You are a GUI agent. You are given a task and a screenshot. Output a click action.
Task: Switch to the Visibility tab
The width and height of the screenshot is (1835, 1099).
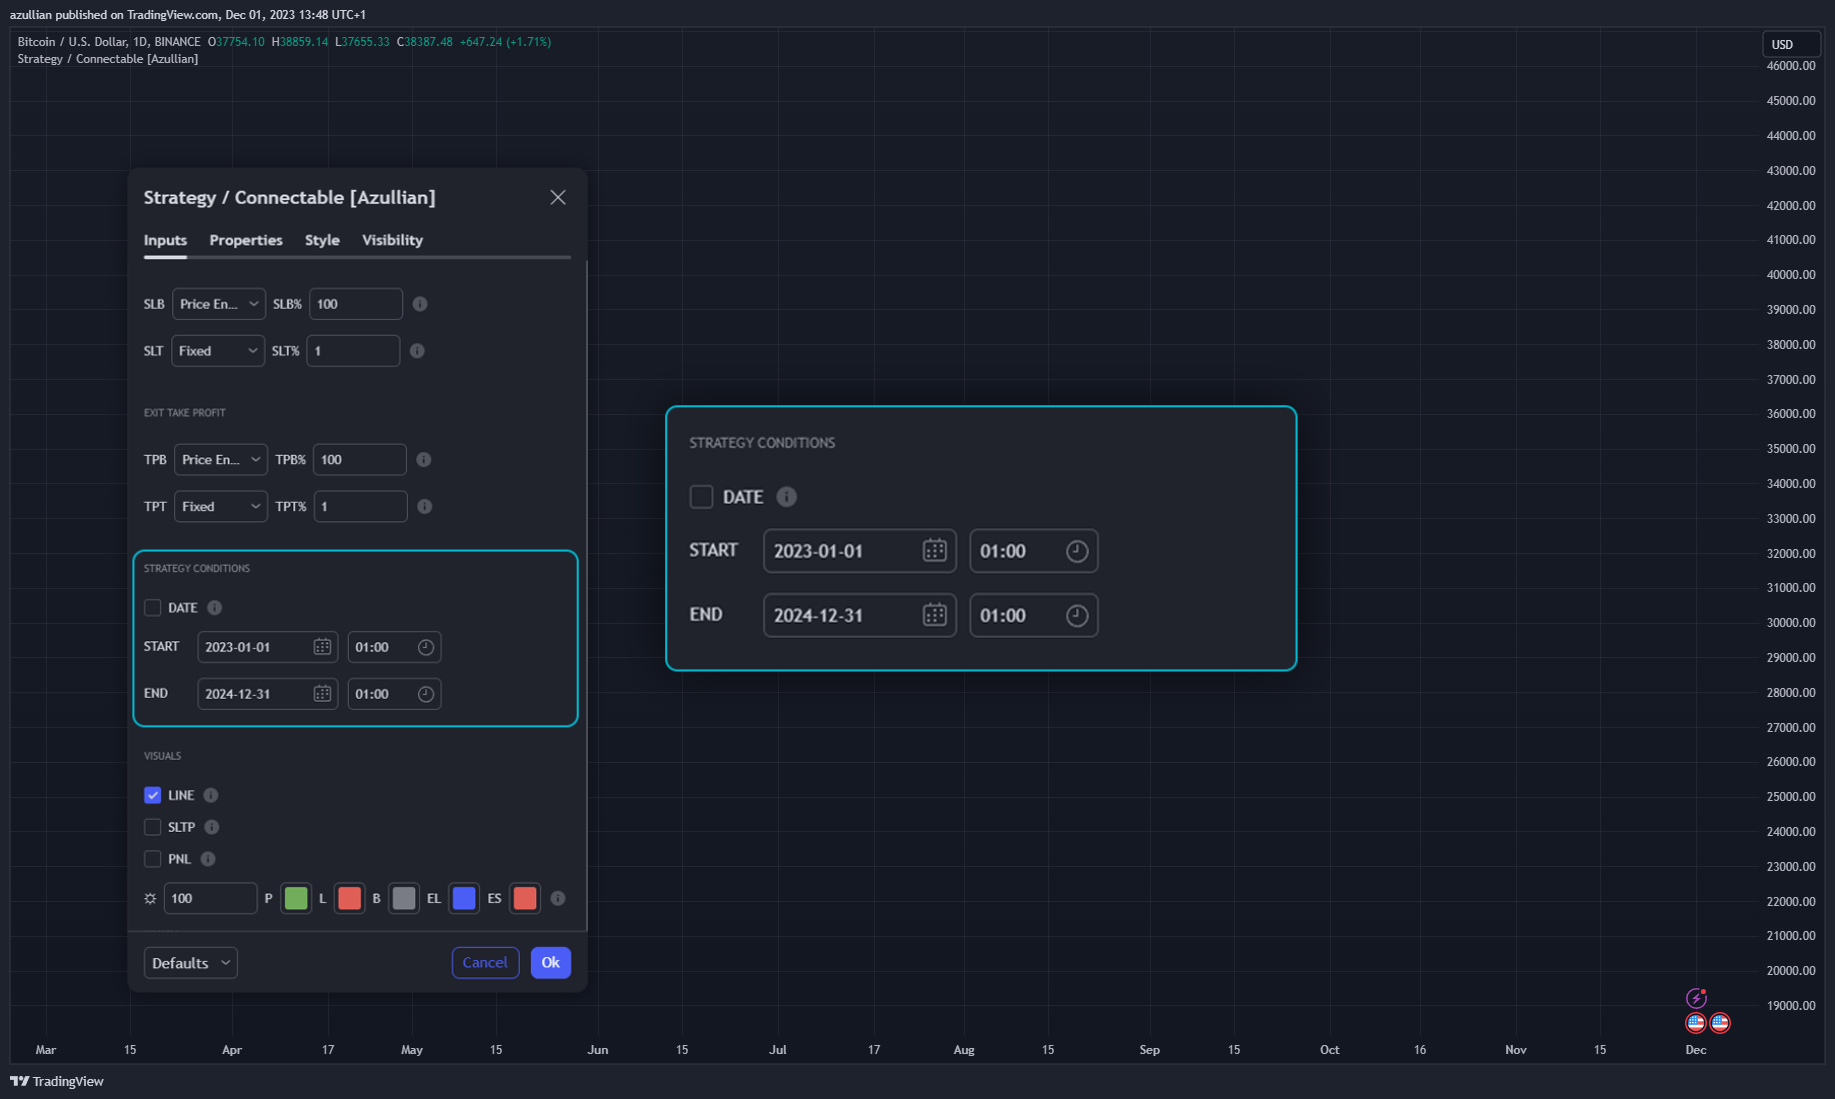tap(392, 240)
